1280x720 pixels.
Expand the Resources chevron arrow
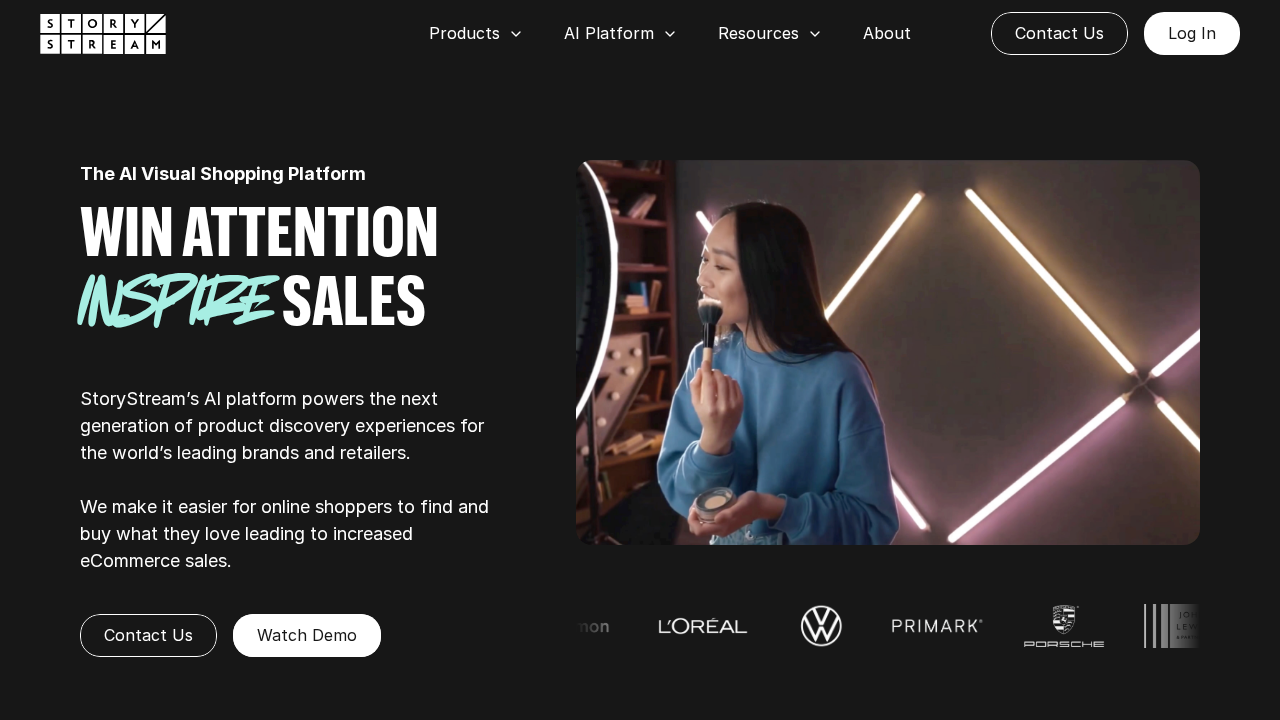pos(815,34)
